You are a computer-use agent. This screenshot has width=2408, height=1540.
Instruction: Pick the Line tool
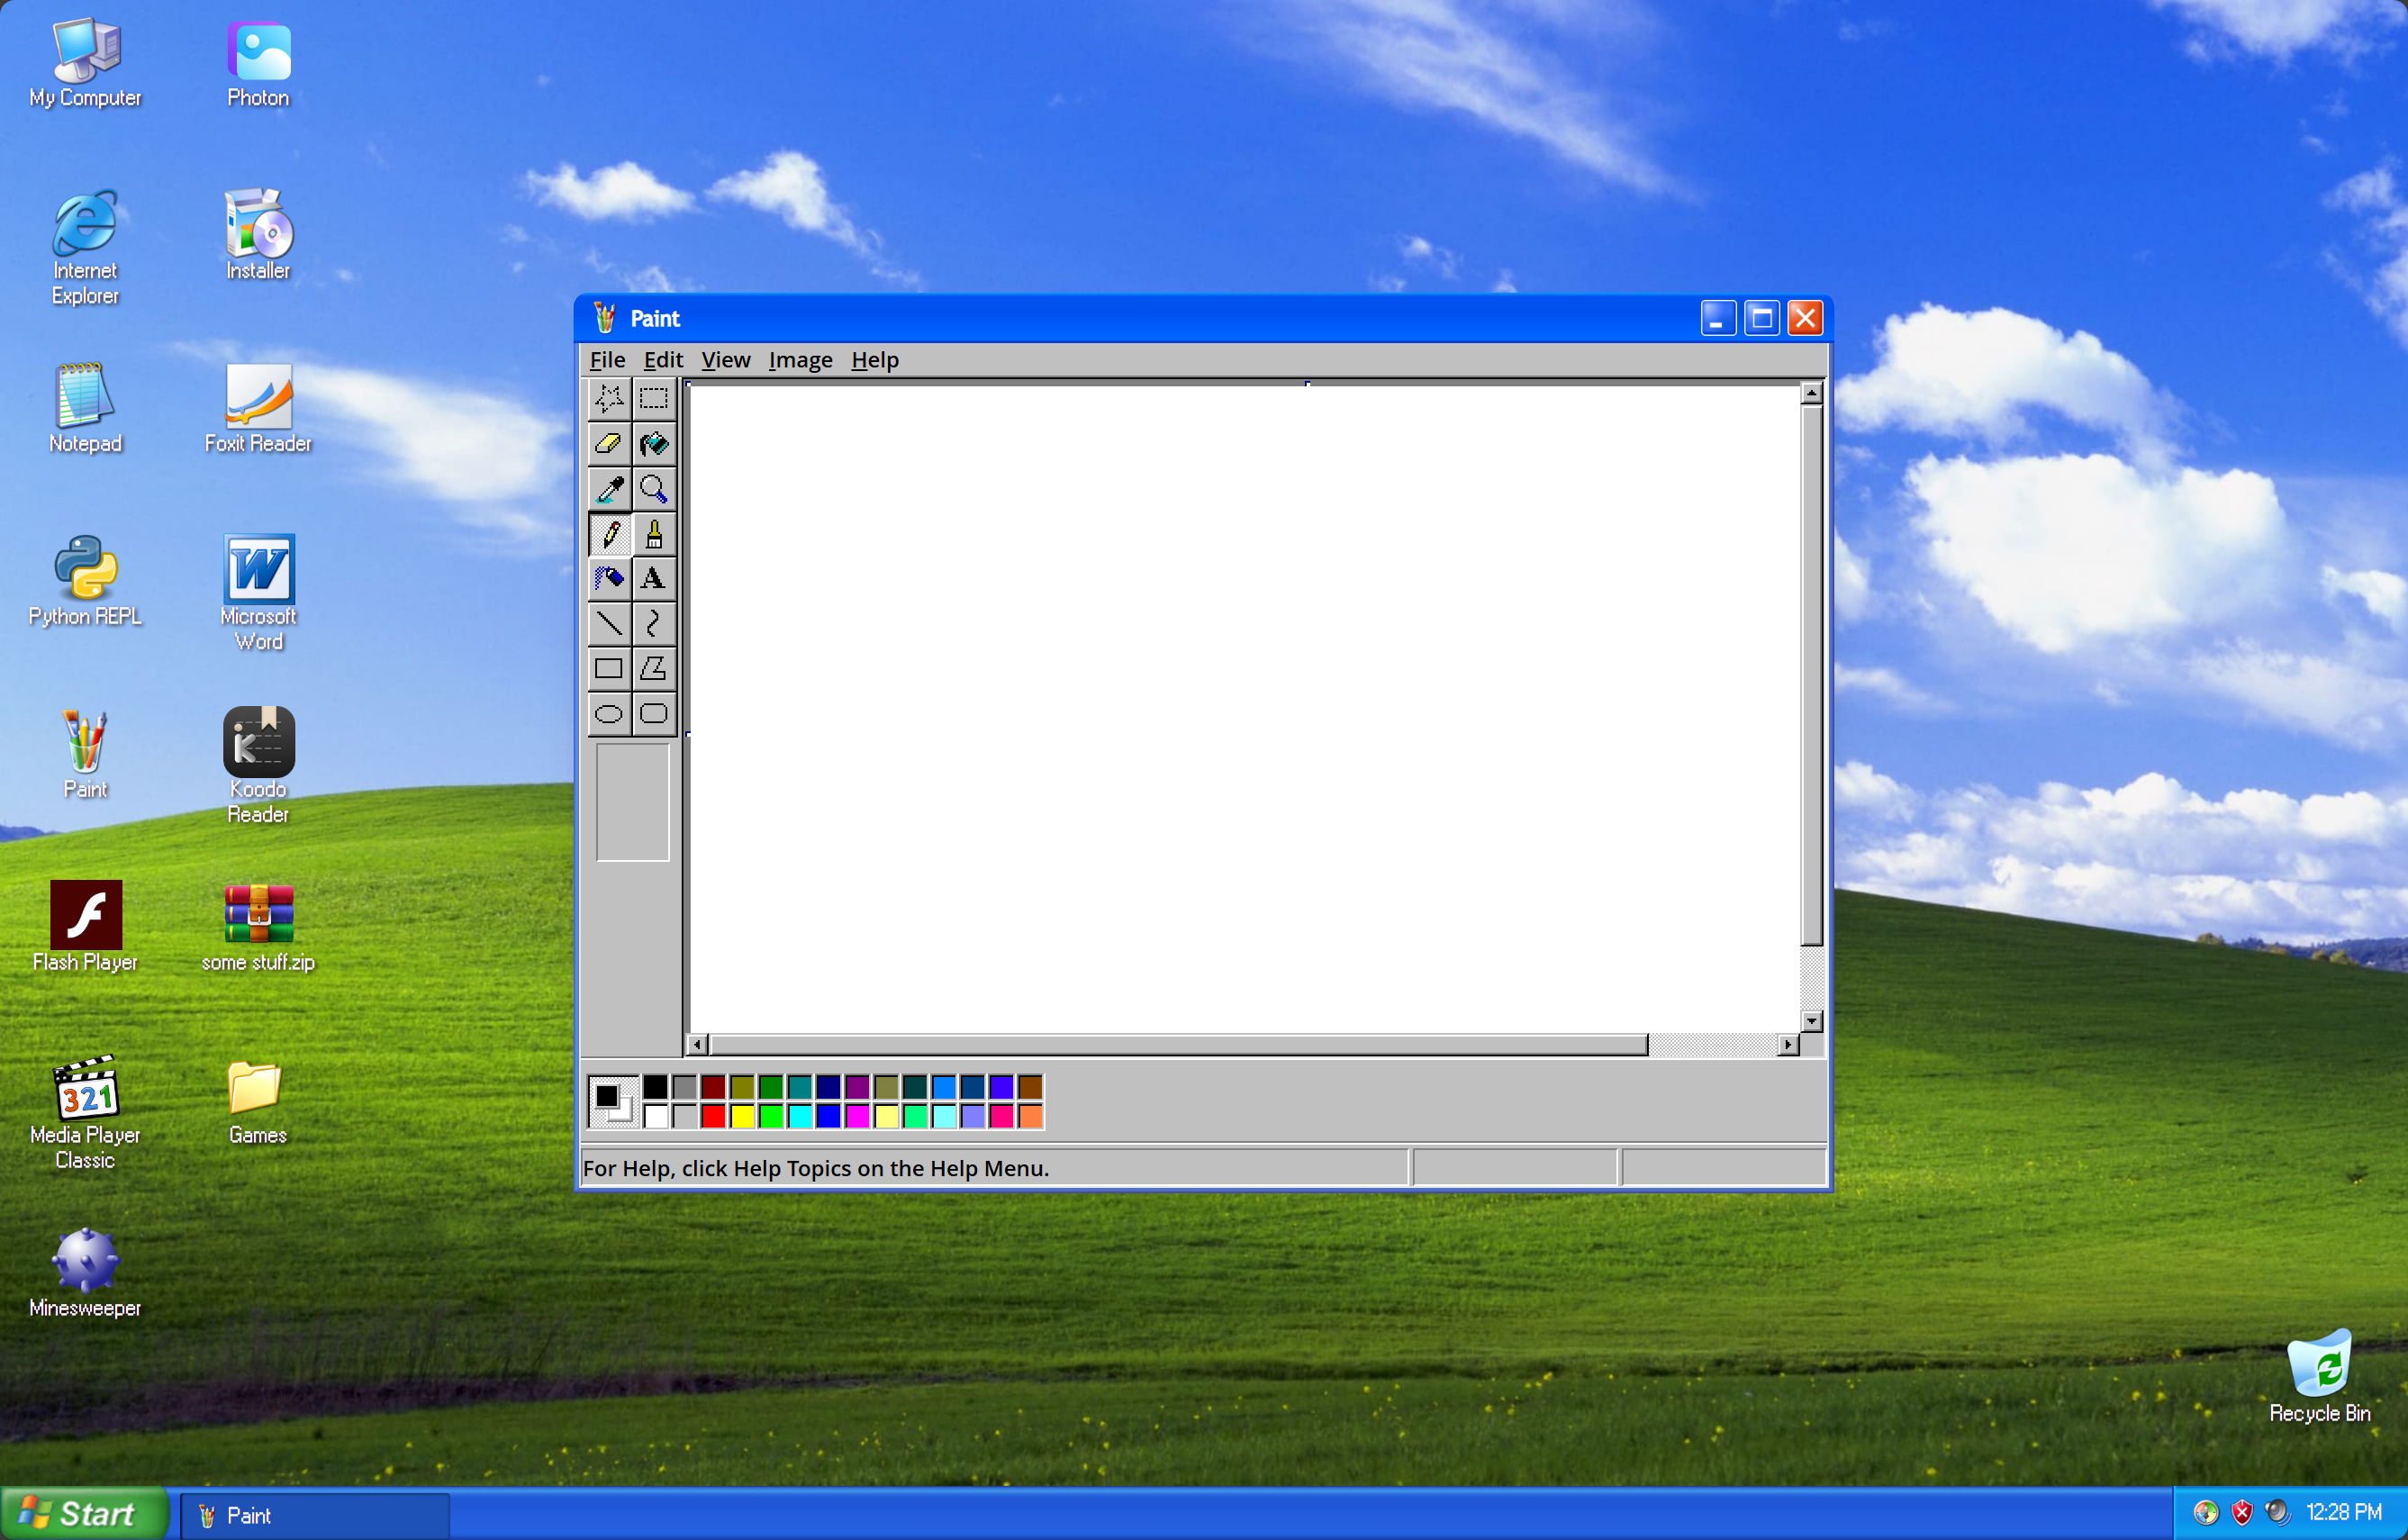pos(609,623)
